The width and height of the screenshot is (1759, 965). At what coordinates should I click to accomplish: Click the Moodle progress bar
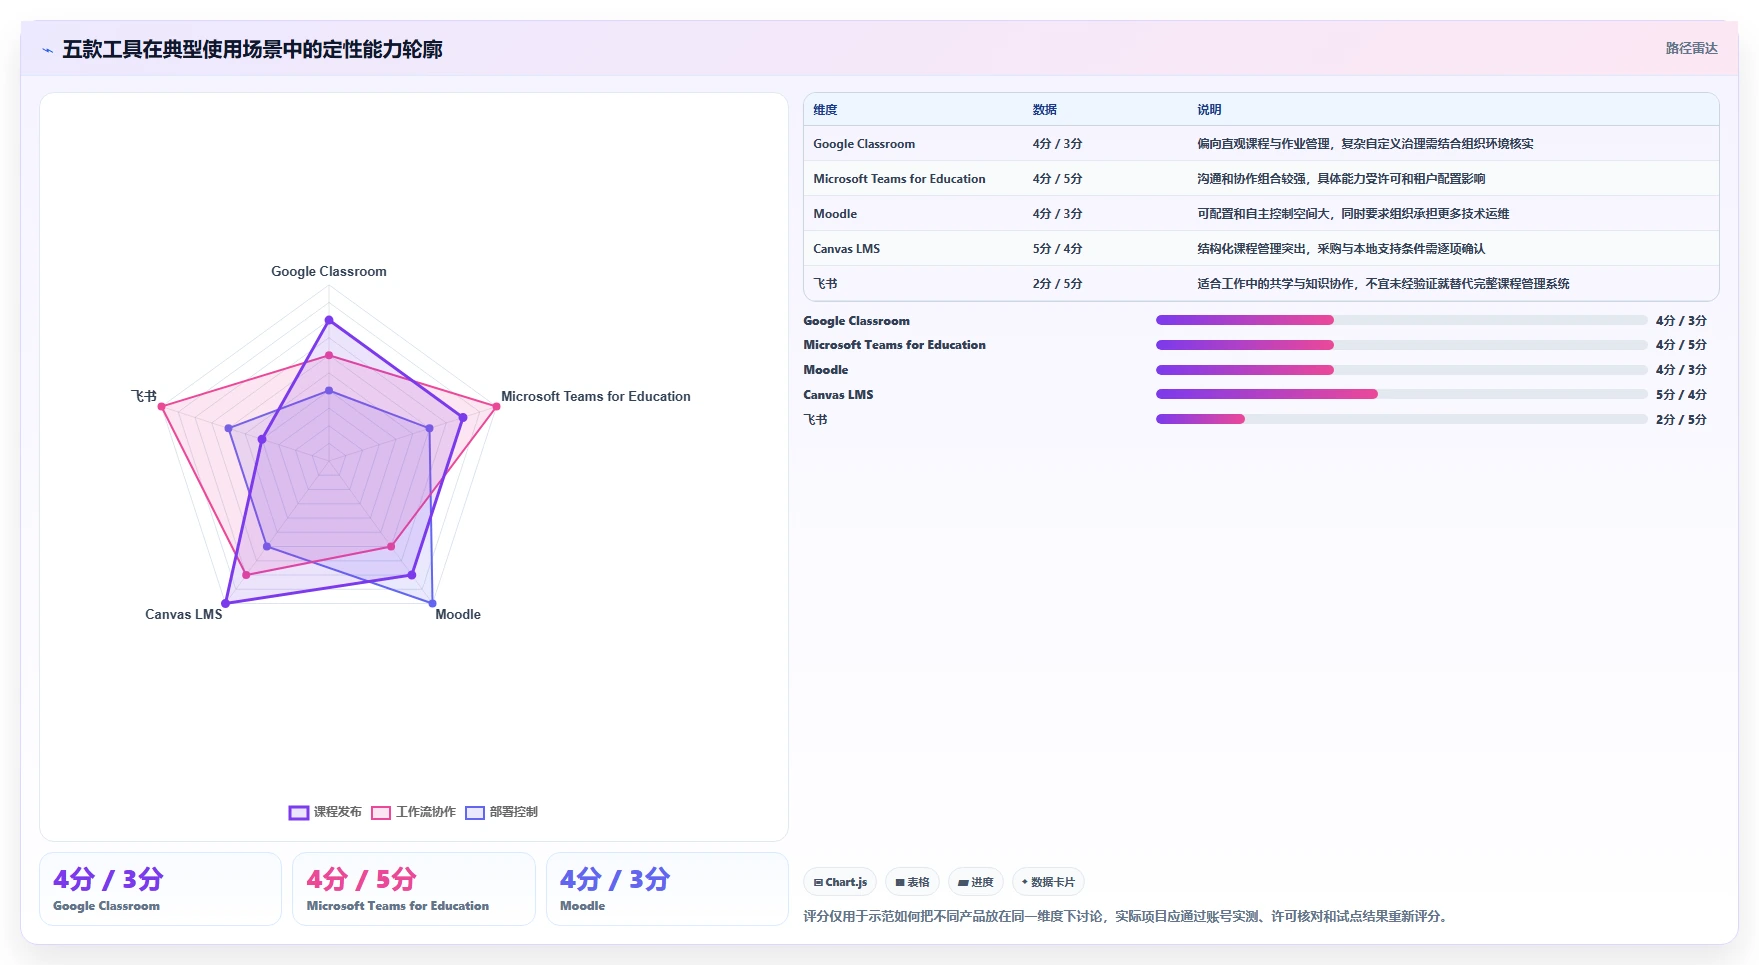click(1401, 370)
